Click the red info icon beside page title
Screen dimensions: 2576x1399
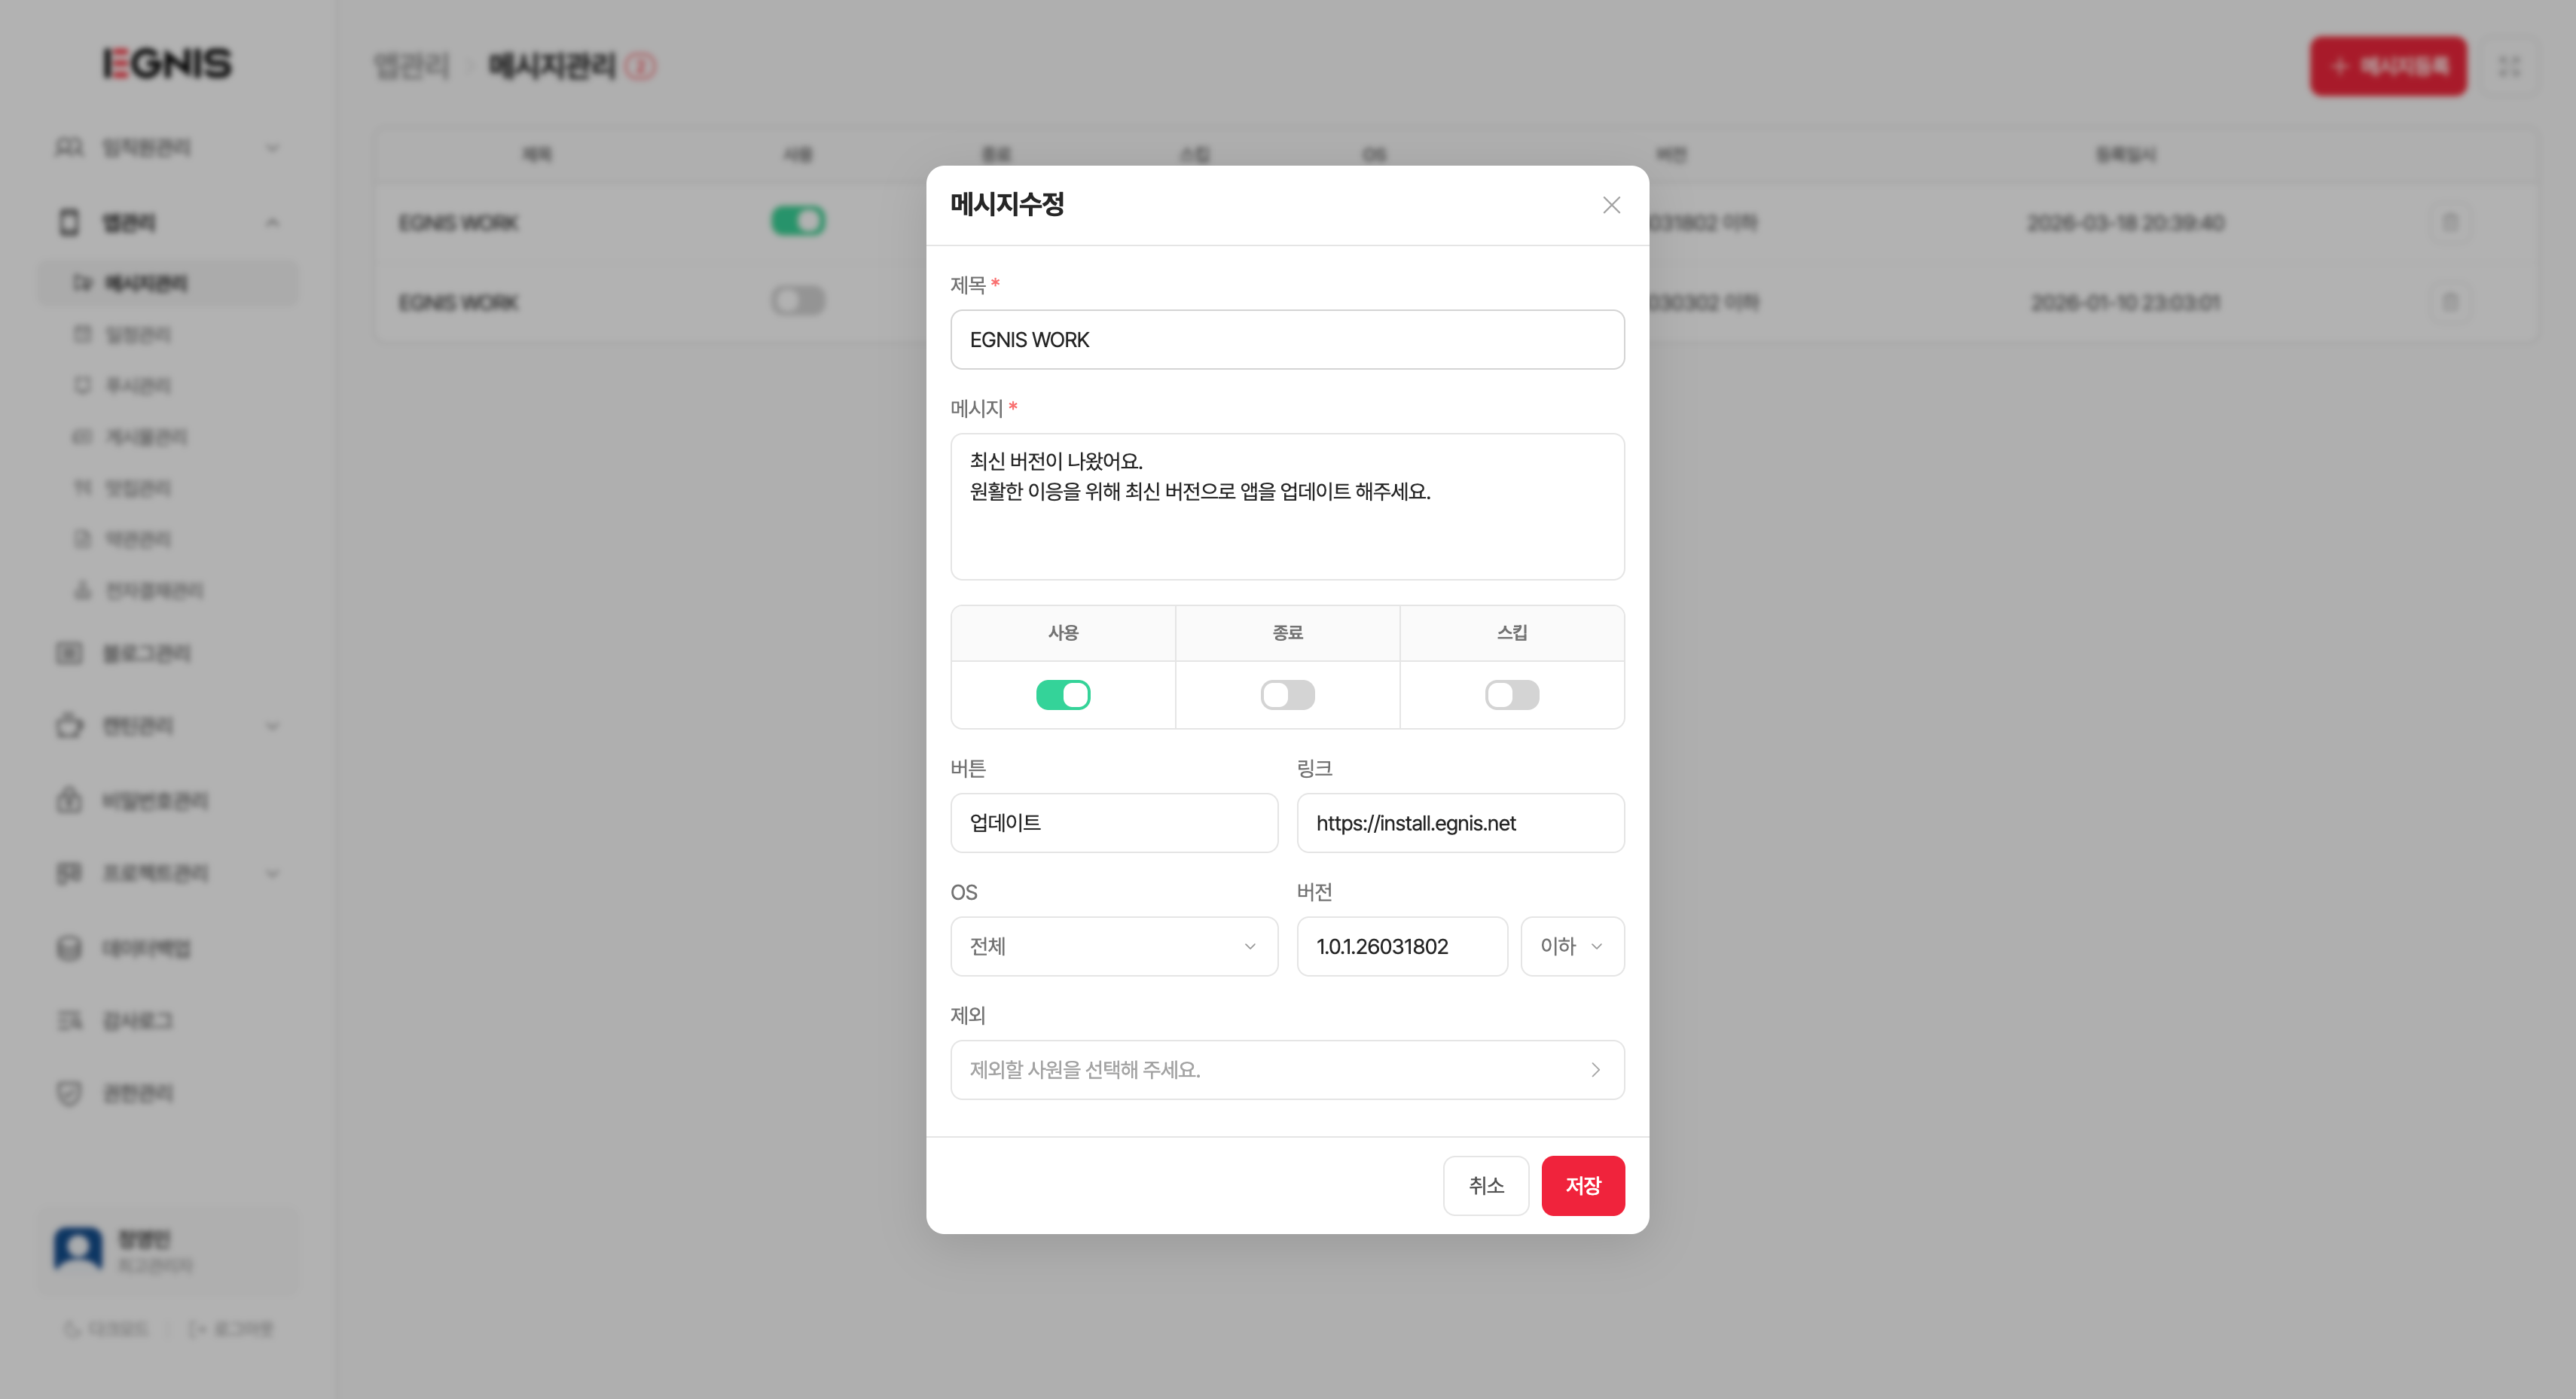tap(640, 66)
